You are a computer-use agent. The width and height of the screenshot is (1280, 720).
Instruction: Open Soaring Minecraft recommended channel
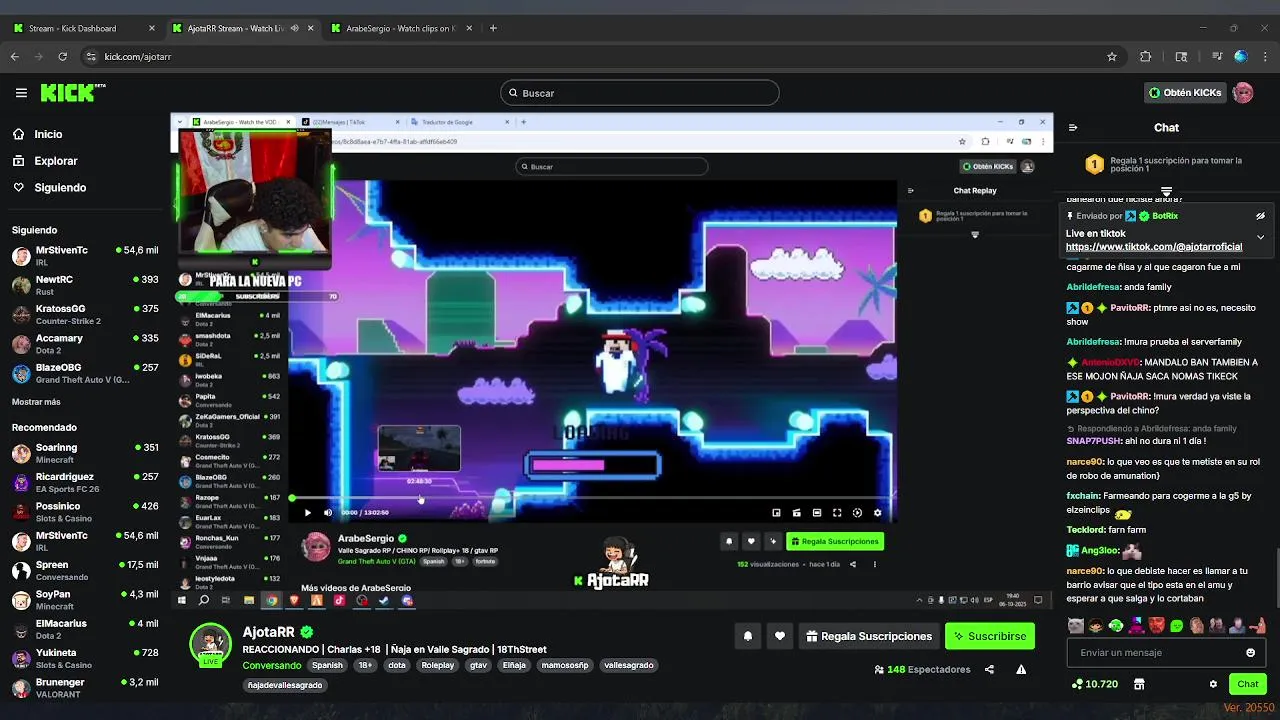click(85, 453)
